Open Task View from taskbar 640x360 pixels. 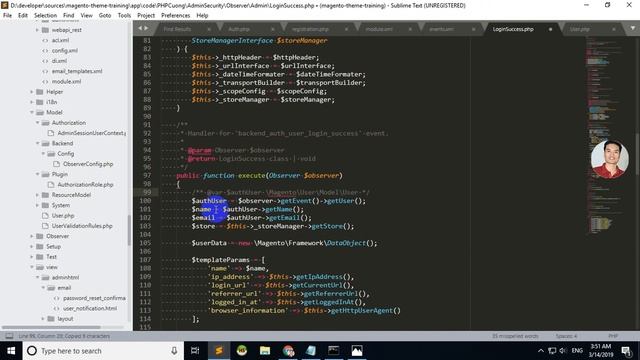pos(195,351)
